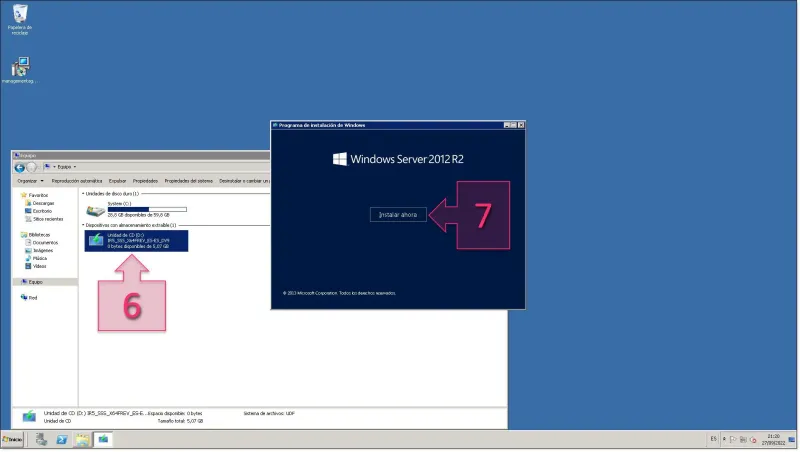Viewport: 800px width, 452px height.
Task: Open the Organizar dropdown menu
Action: [x=30, y=181]
